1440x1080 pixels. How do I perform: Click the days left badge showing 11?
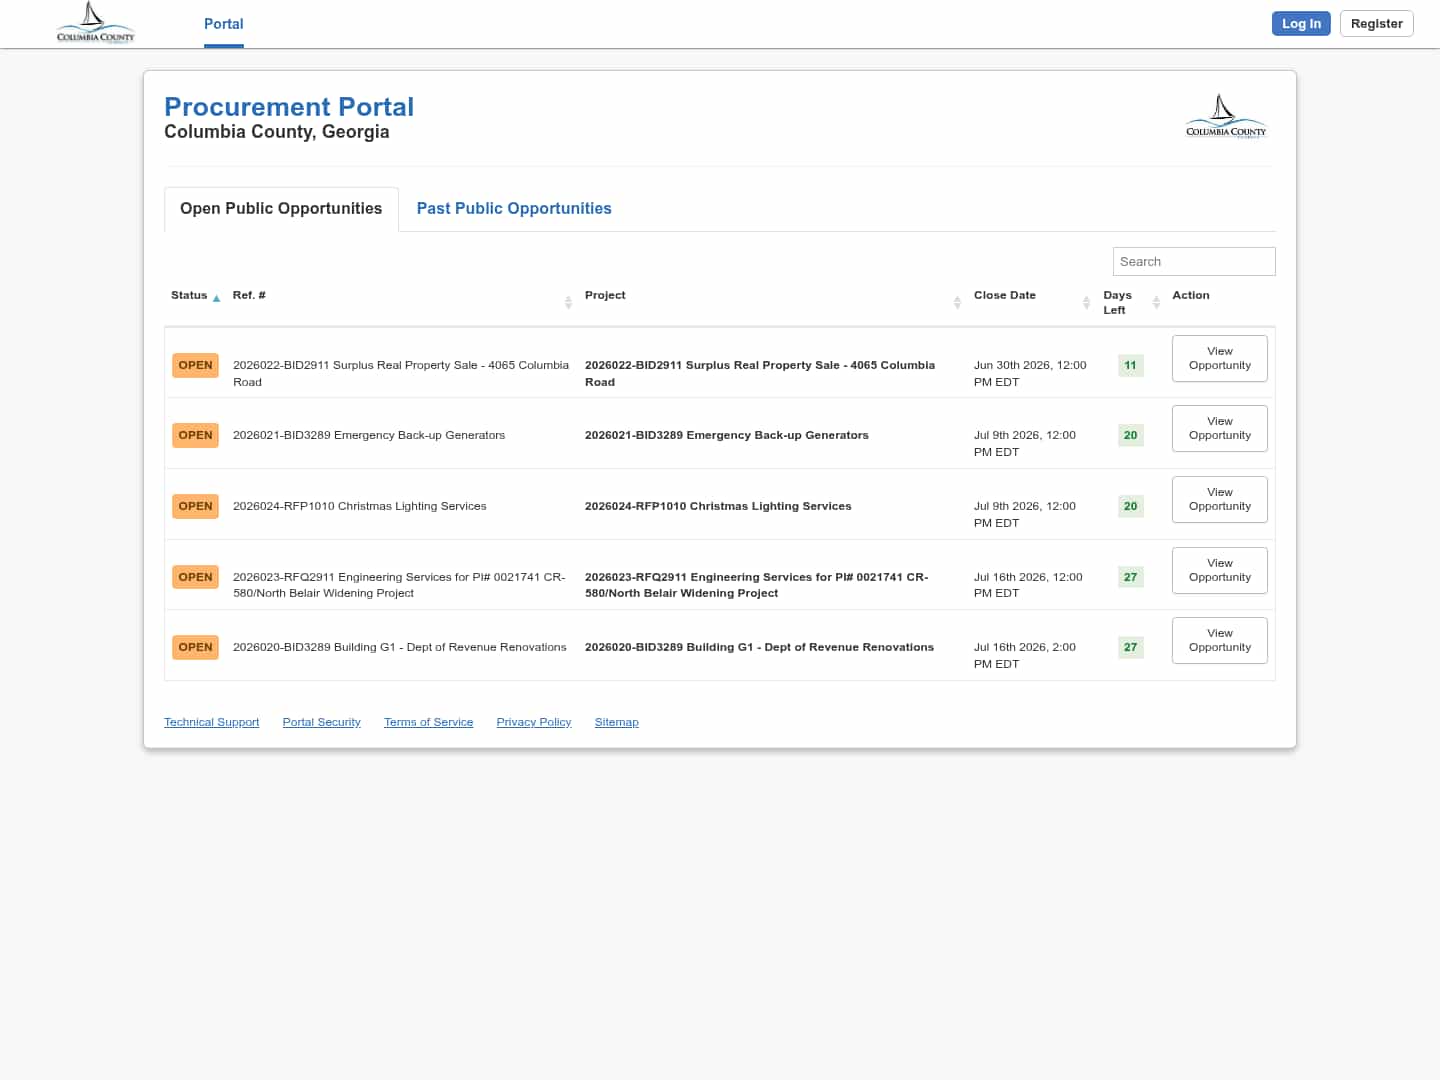tap(1130, 365)
